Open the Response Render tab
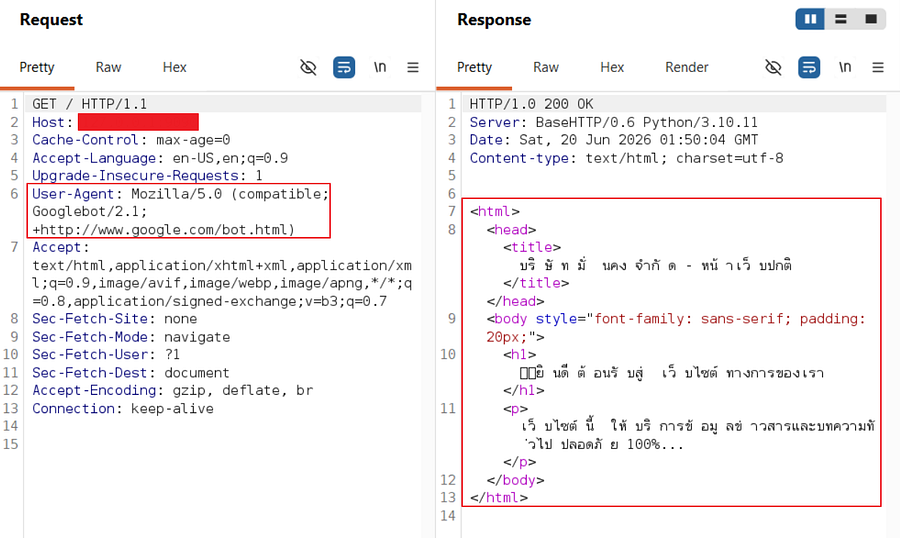900x538 pixels. pyautogui.click(x=686, y=67)
